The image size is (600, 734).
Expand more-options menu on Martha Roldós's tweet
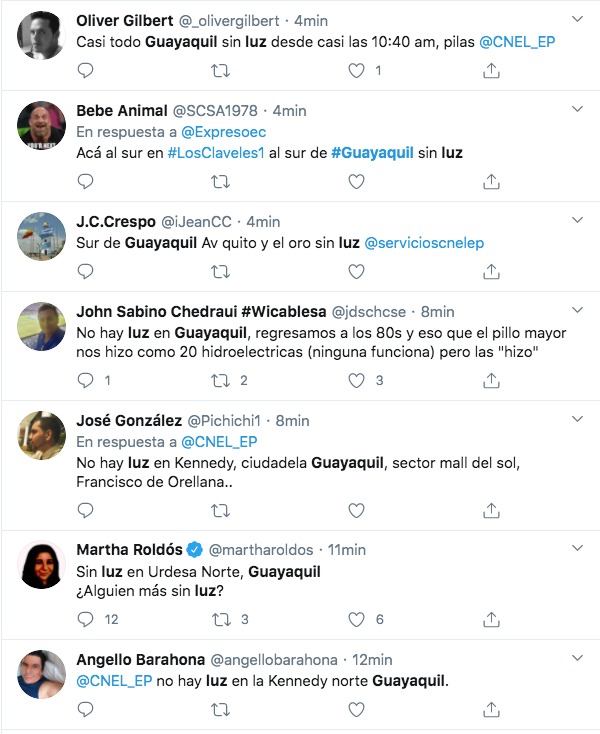578,548
